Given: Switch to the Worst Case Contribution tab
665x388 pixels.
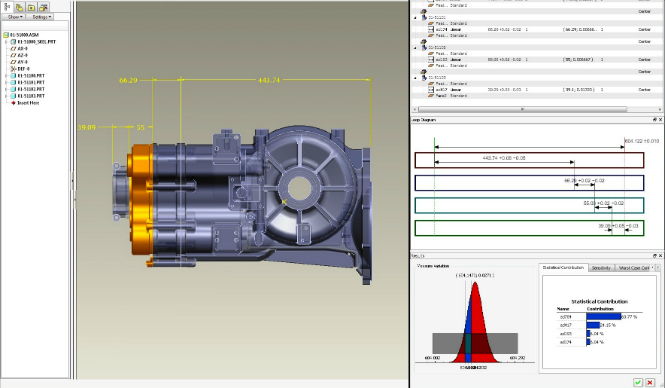Looking at the screenshot, I should pos(634,268).
